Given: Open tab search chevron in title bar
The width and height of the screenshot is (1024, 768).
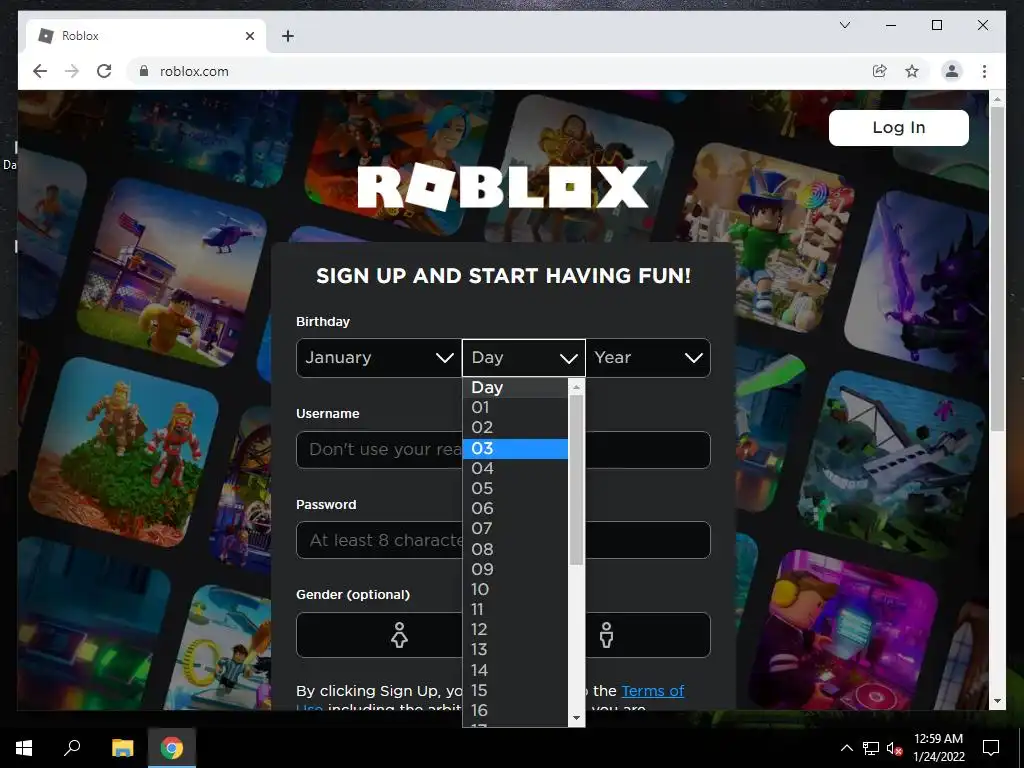Looking at the screenshot, I should click(x=844, y=25).
